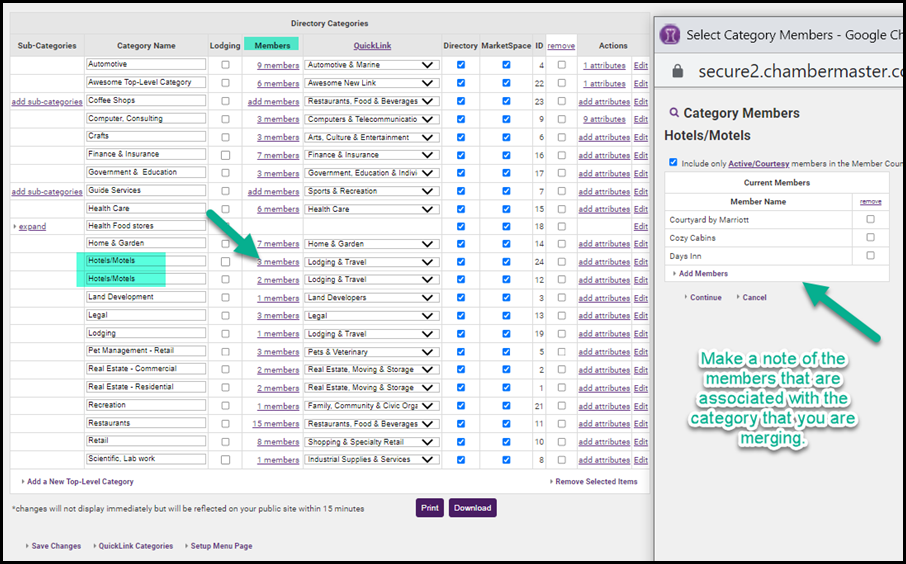Click Save Changes at the bottom

coord(55,546)
